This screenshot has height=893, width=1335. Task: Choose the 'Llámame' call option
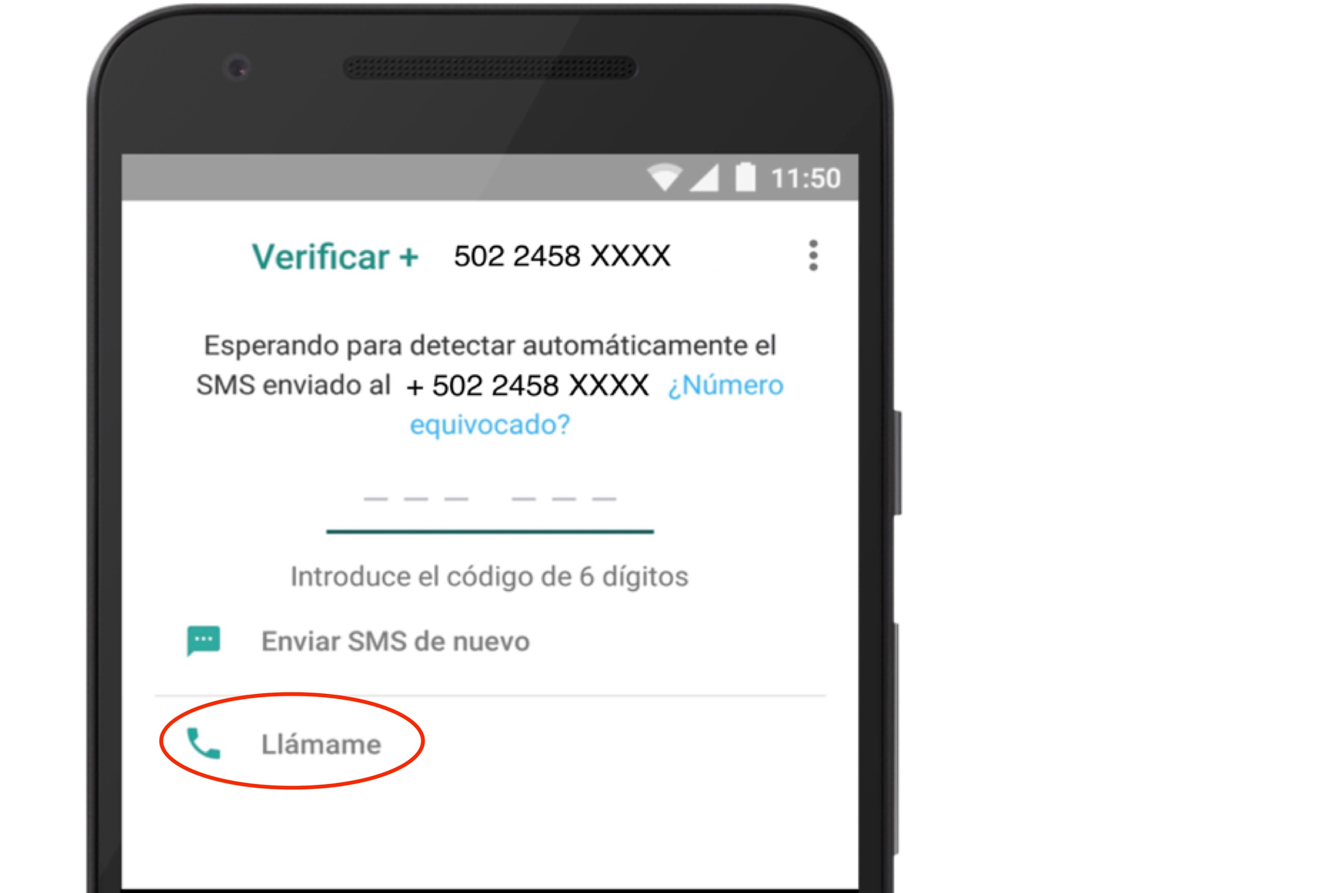pos(321,744)
